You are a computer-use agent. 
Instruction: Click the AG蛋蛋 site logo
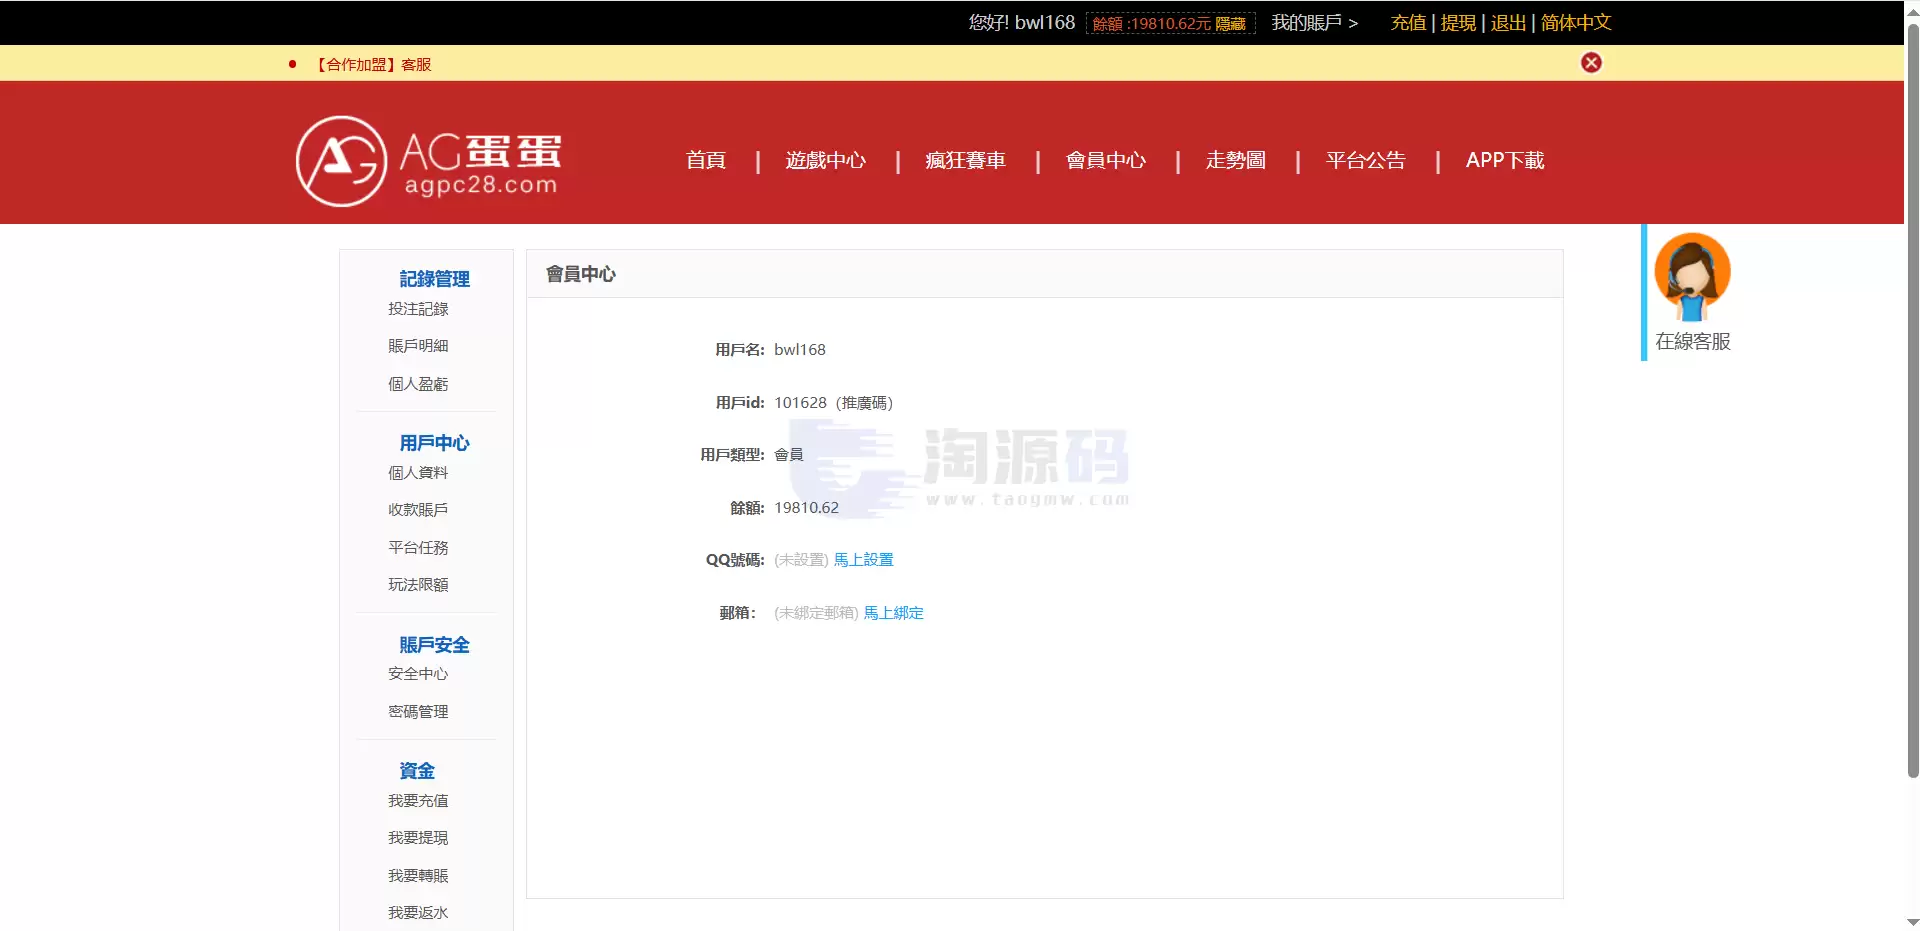(428, 161)
